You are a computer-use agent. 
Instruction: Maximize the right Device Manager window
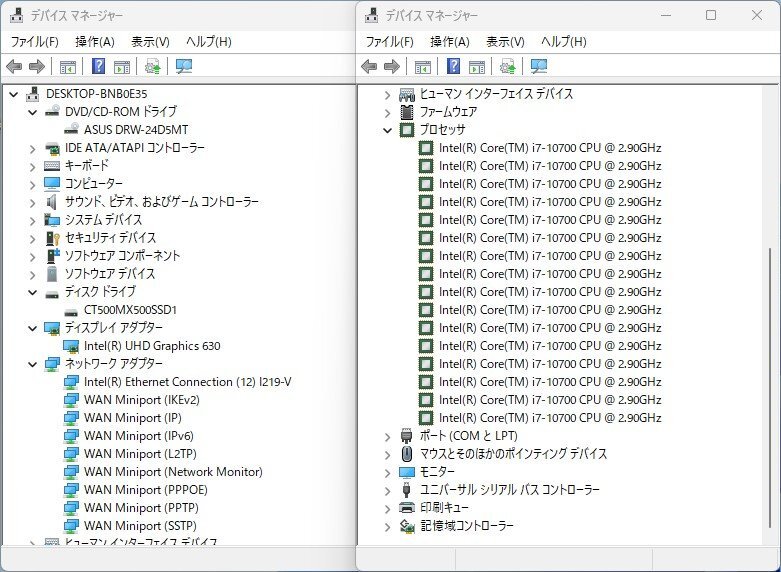(711, 15)
